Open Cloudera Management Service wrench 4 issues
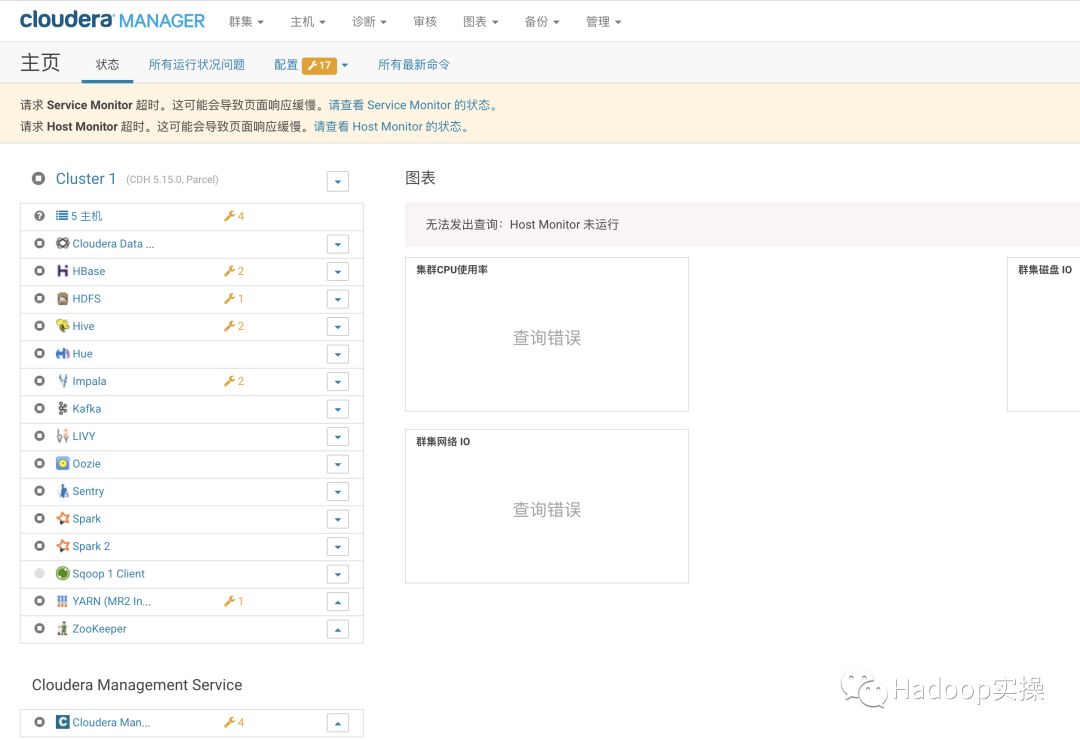 point(233,722)
